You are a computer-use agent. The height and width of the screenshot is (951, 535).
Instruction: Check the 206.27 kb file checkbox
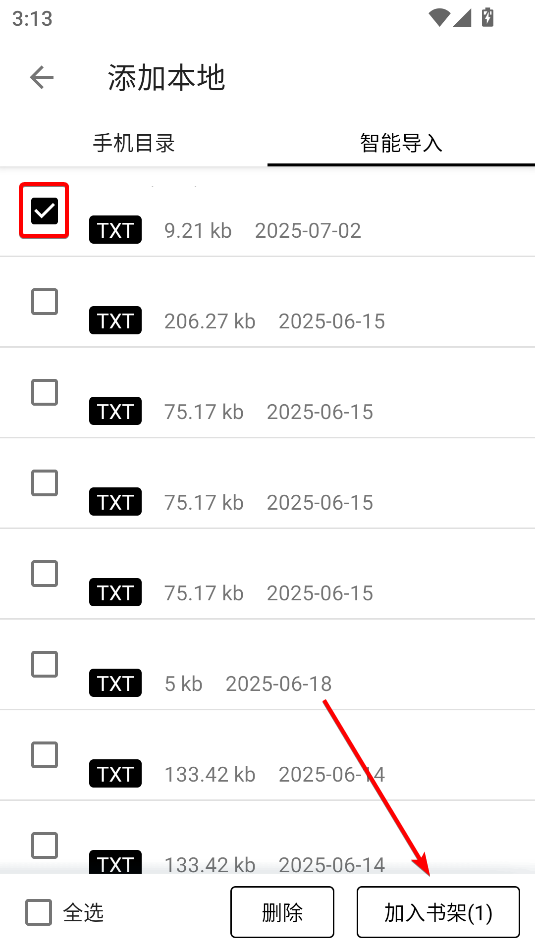click(x=44, y=301)
